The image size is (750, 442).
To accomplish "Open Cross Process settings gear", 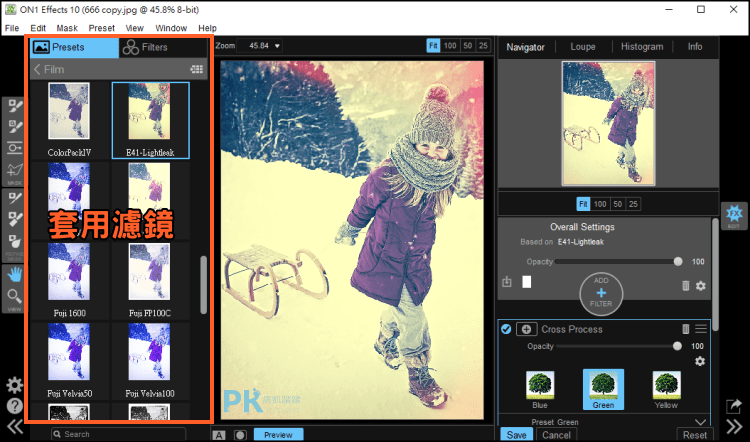I will 700,361.
